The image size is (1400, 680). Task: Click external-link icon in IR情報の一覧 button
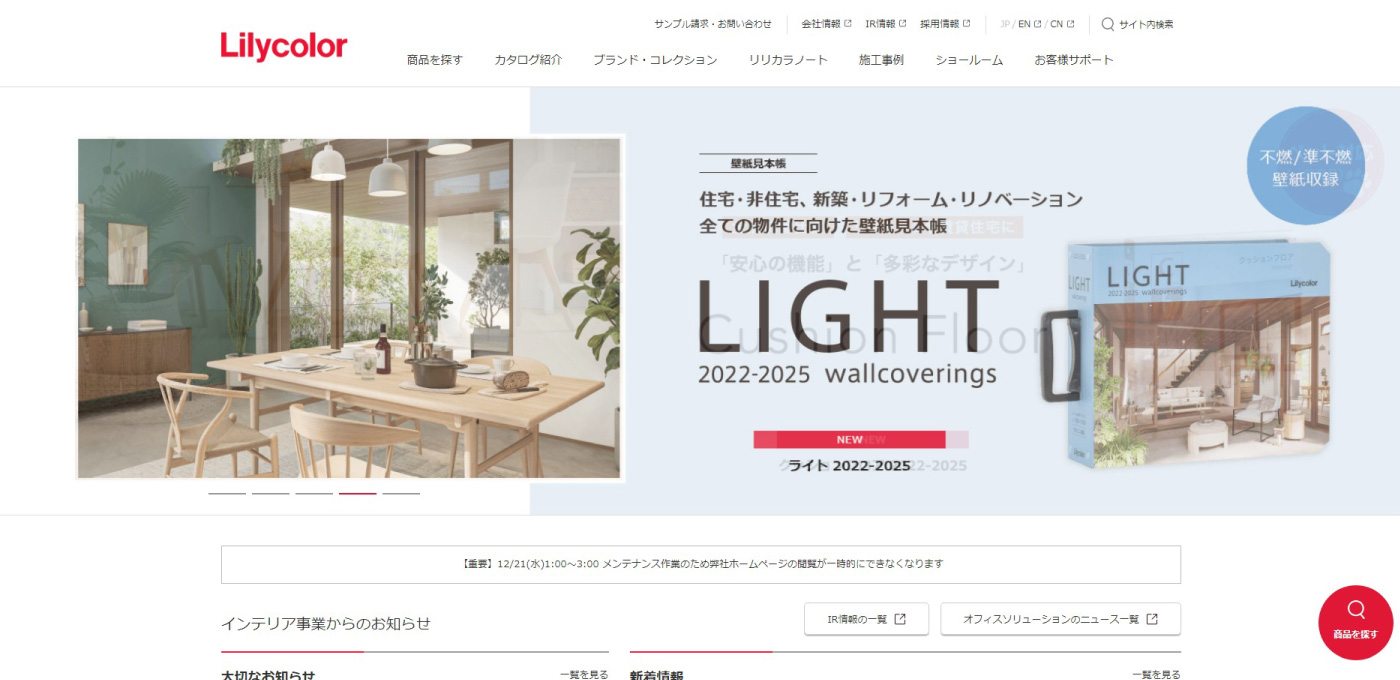[x=900, y=619]
